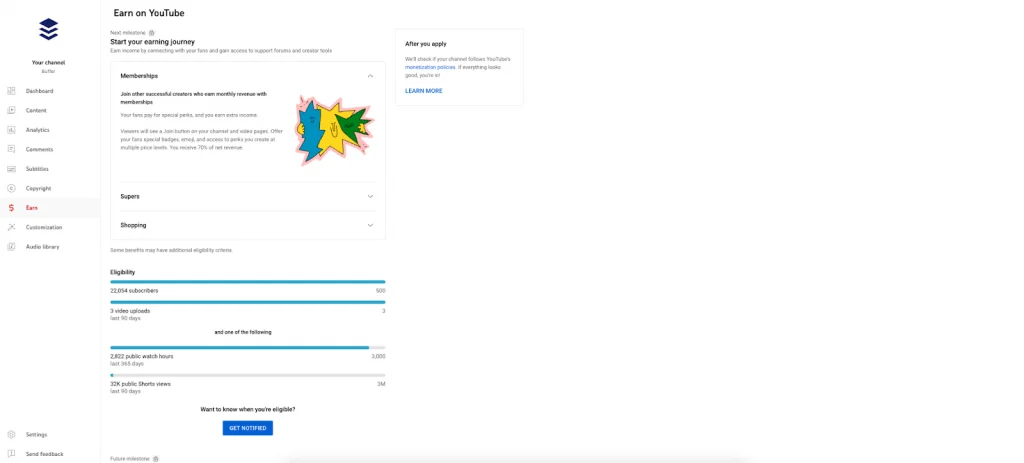Open the Settings gear icon

11,434
